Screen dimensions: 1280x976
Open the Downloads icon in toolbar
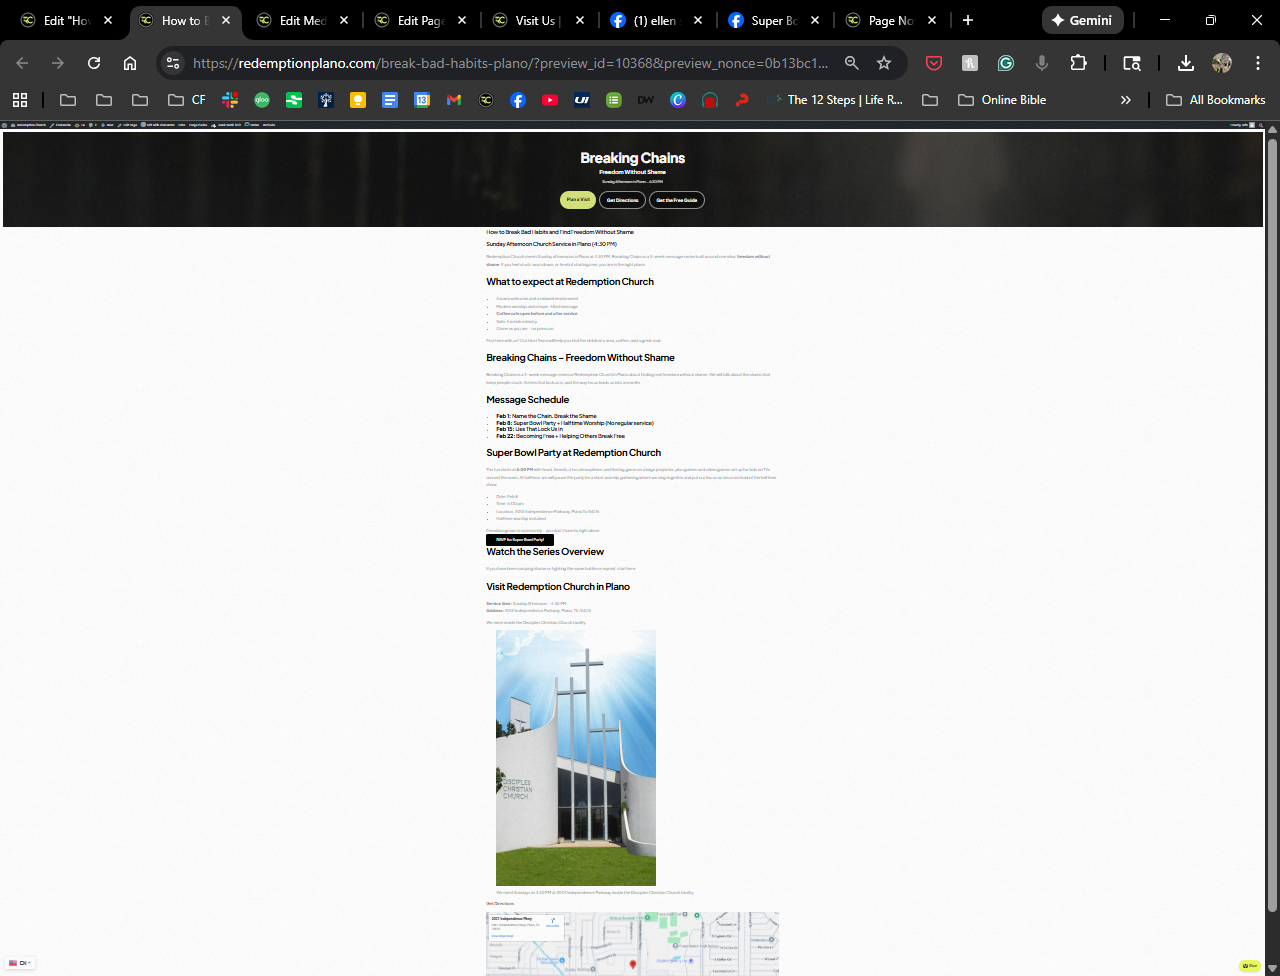click(x=1186, y=63)
